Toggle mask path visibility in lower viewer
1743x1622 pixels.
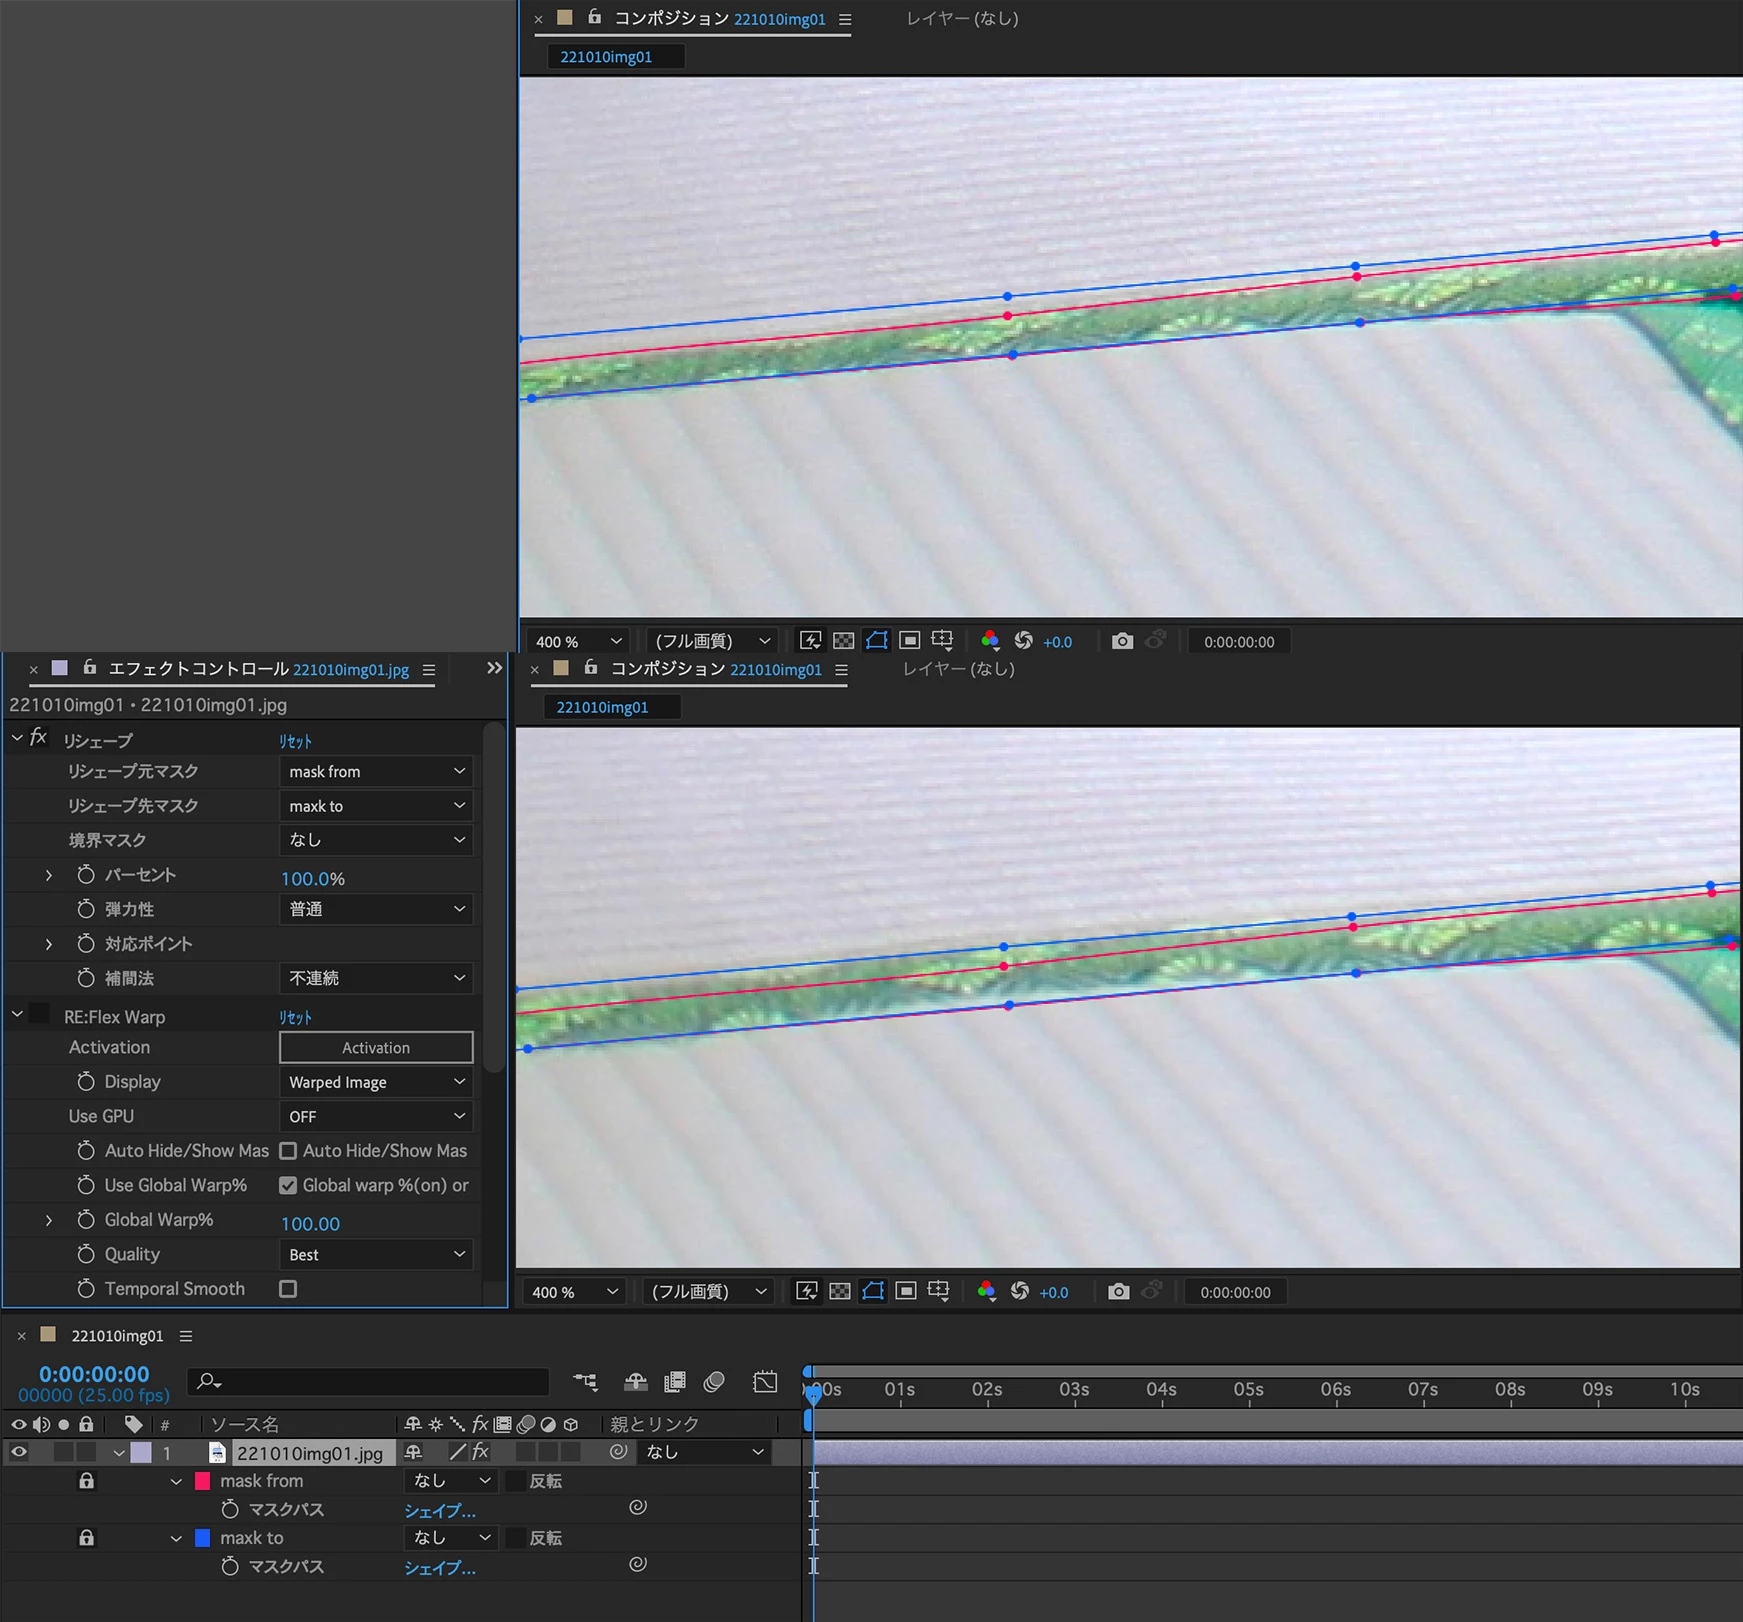[x=873, y=1291]
